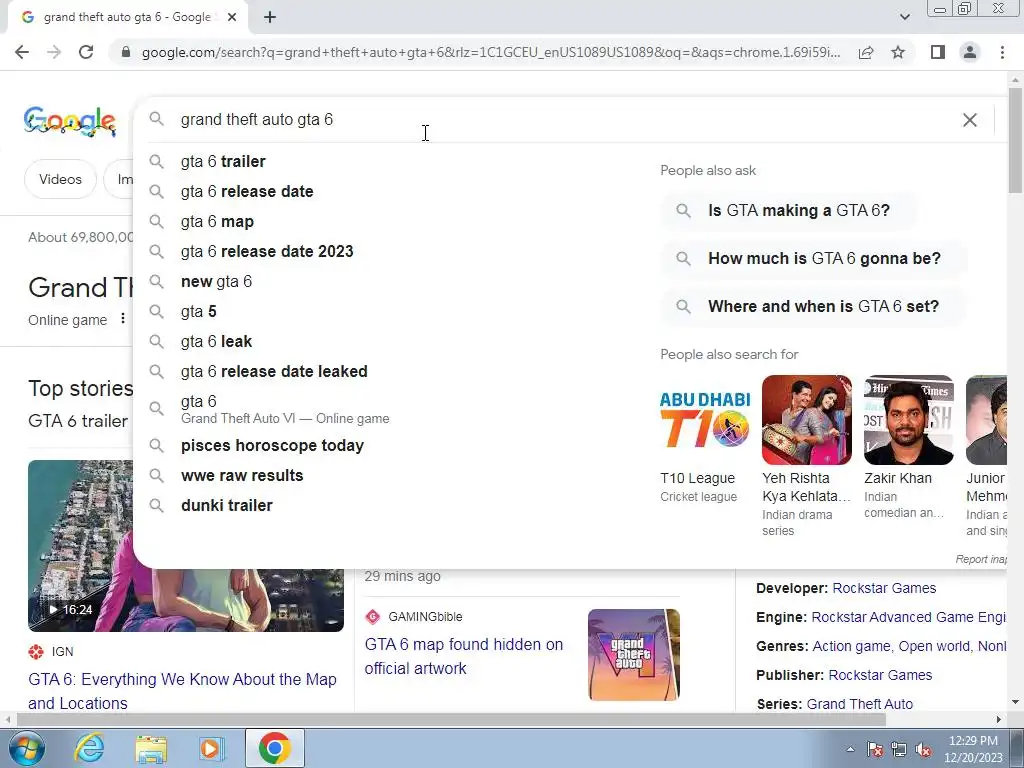Open Rockstar Games developer link
The height and width of the screenshot is (768, 1024).
tap(884, 588)
